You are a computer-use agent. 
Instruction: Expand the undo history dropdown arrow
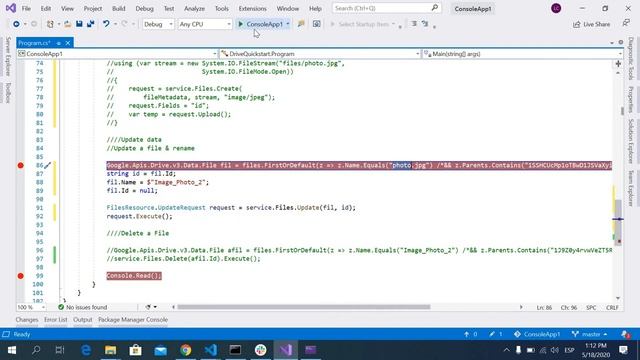pos(116,24)
